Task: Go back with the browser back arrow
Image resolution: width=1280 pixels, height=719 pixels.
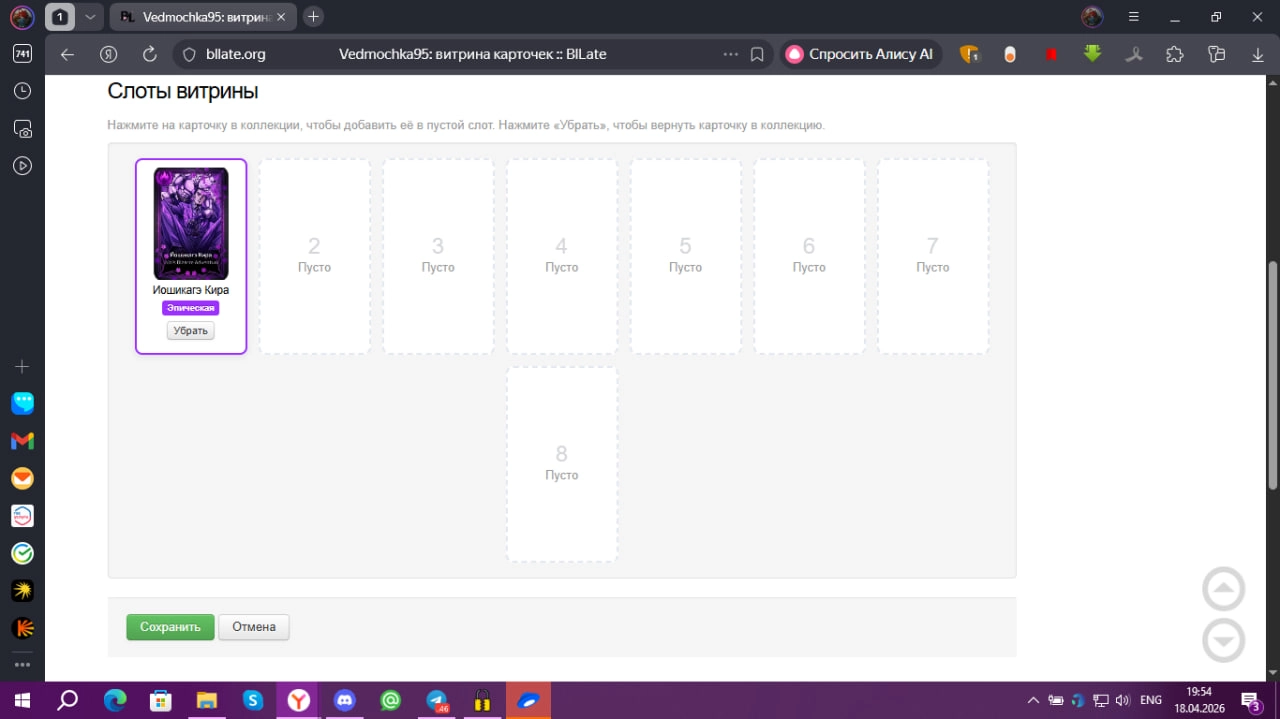Action: point(67,55)
